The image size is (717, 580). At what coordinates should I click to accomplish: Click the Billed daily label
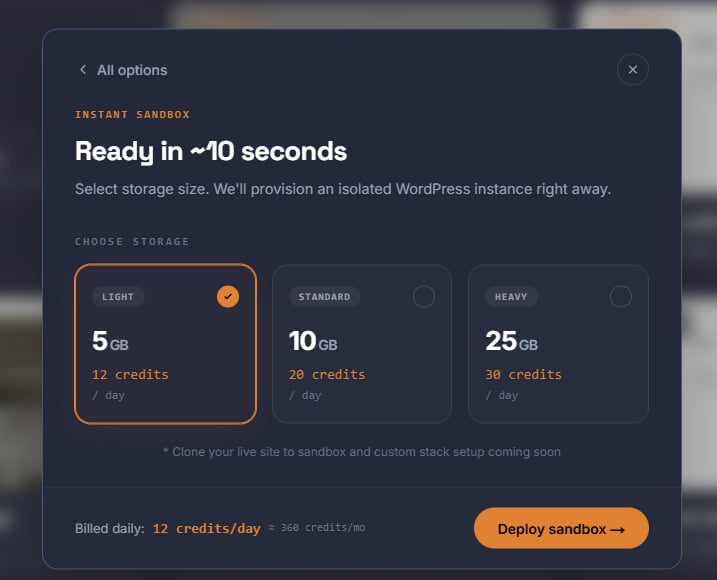click(110, 529)
